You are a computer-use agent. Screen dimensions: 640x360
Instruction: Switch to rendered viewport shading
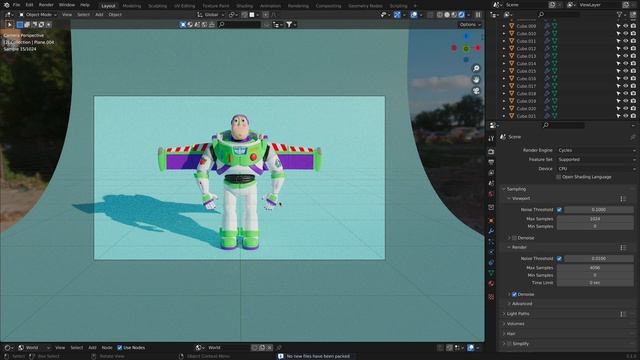[x=462, y=15]
